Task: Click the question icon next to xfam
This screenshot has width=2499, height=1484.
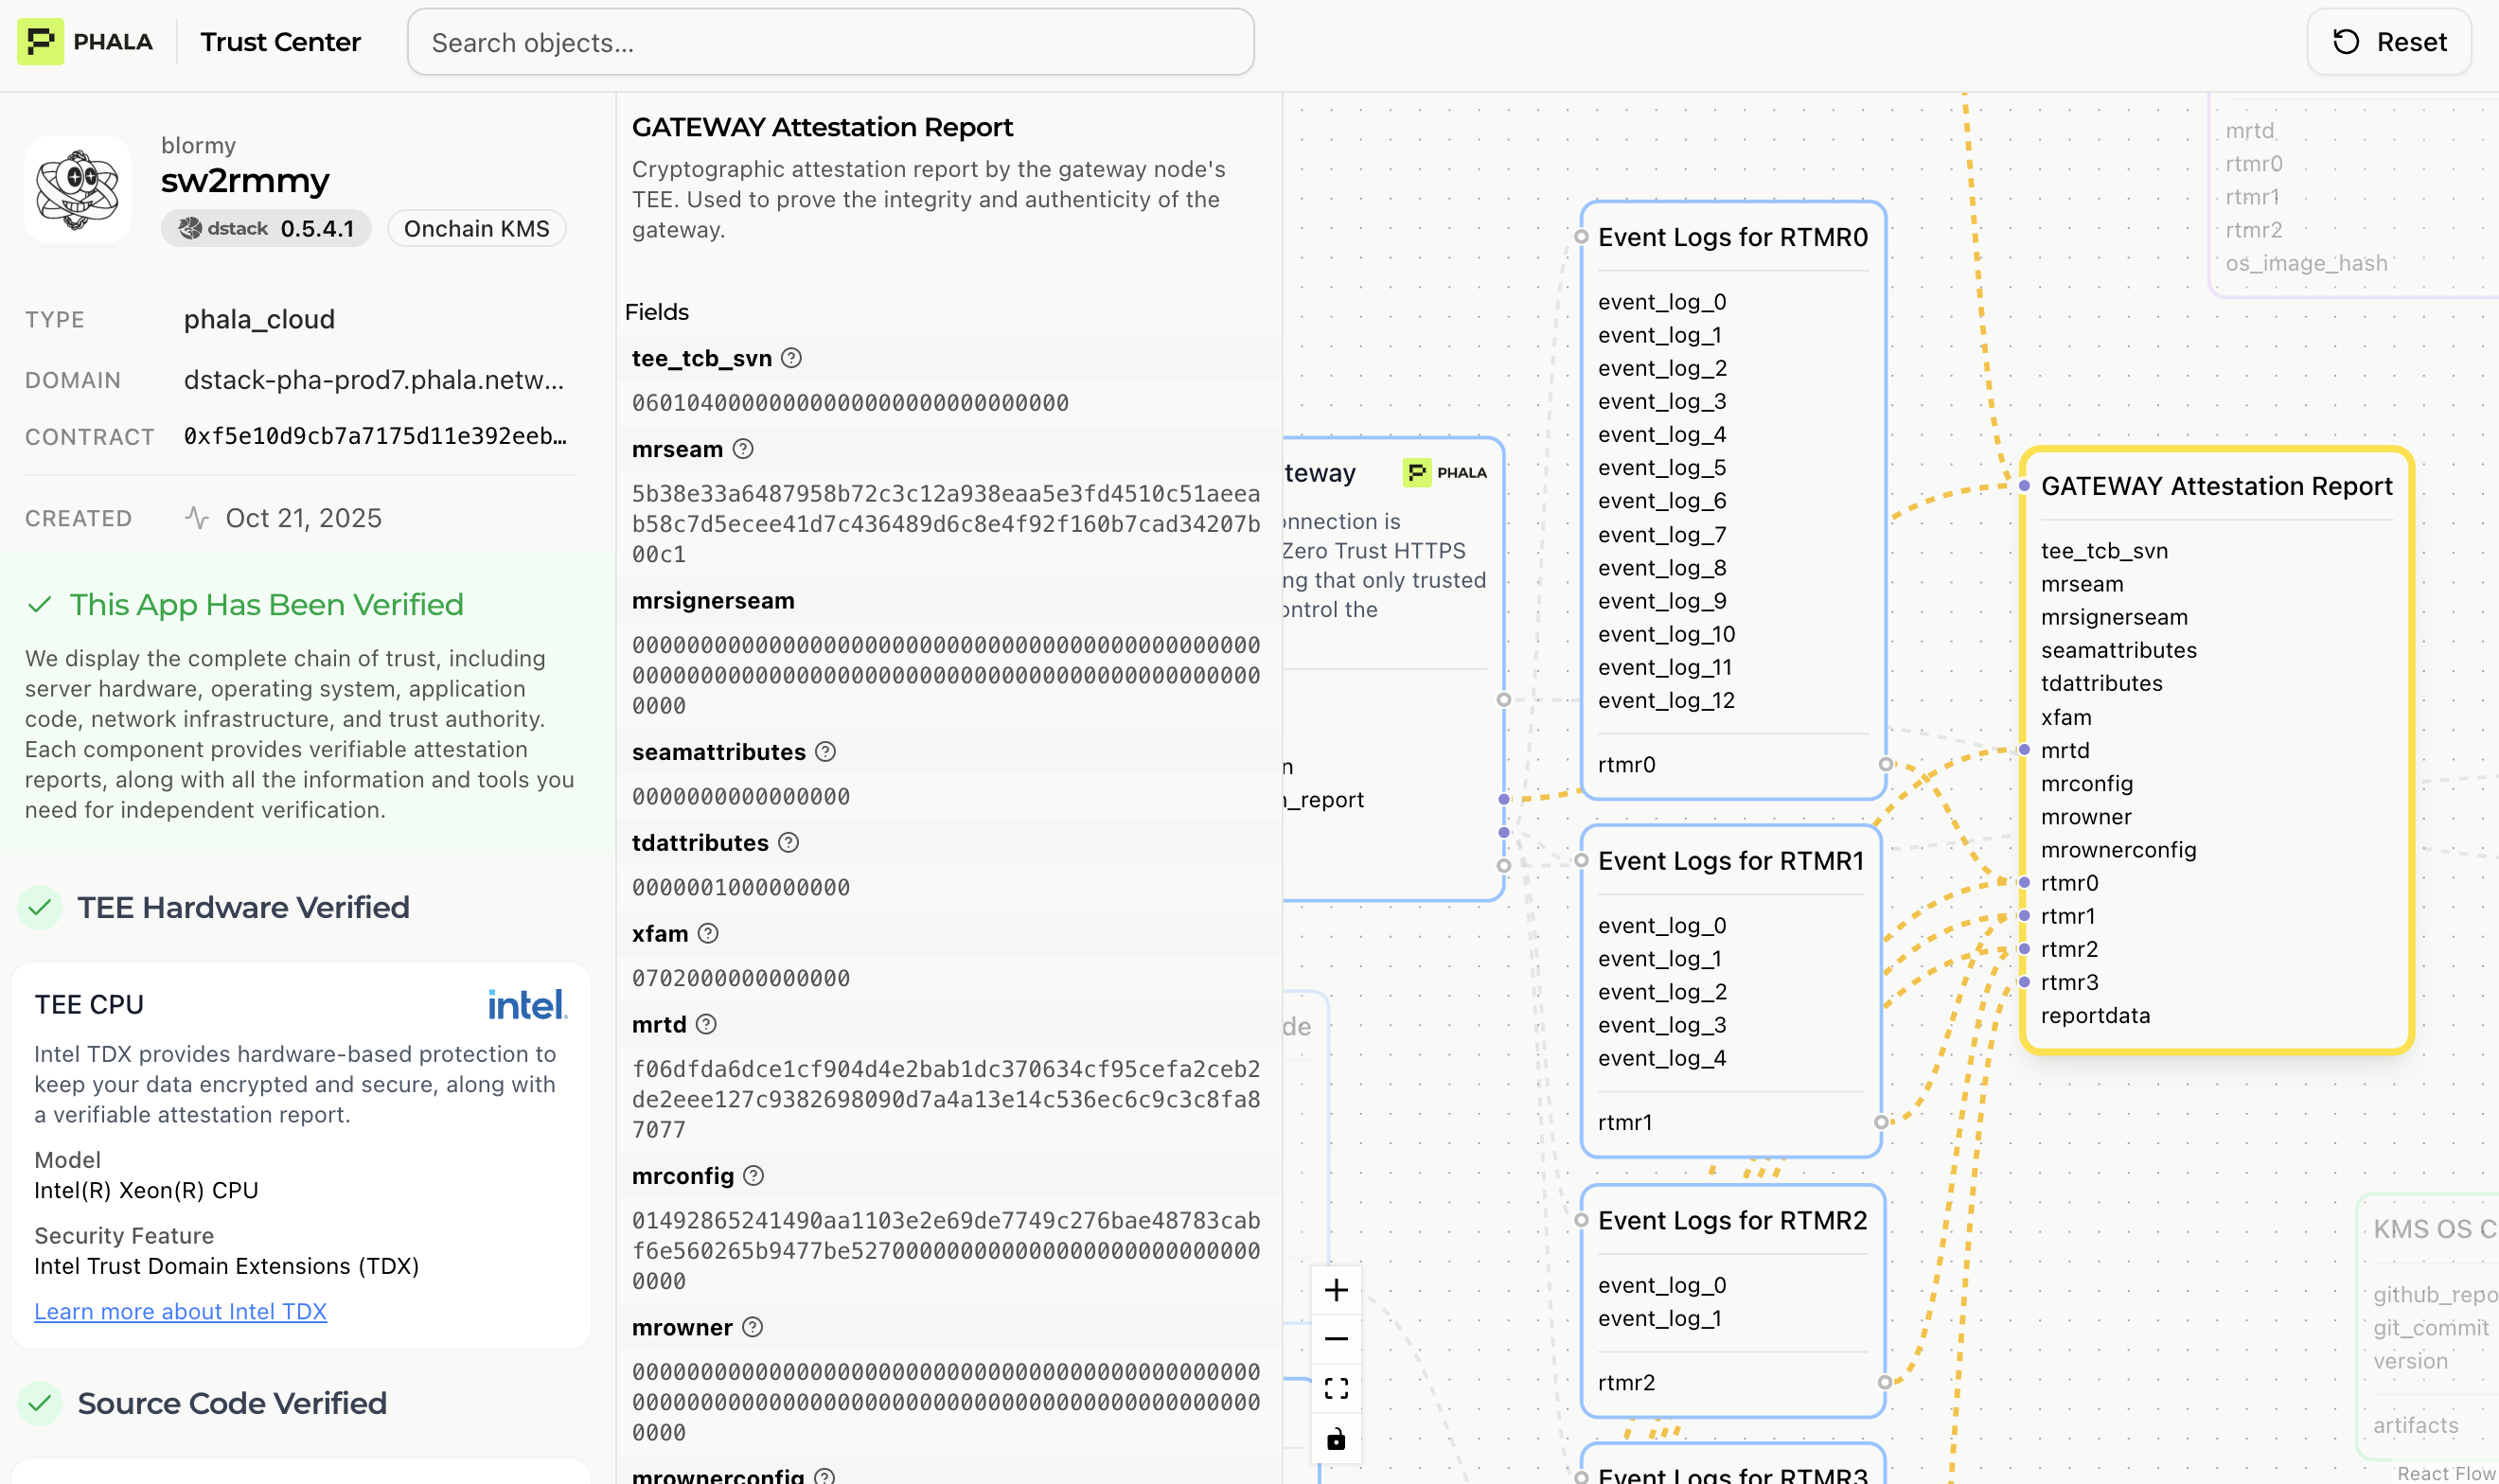Action: pos(708,933)
